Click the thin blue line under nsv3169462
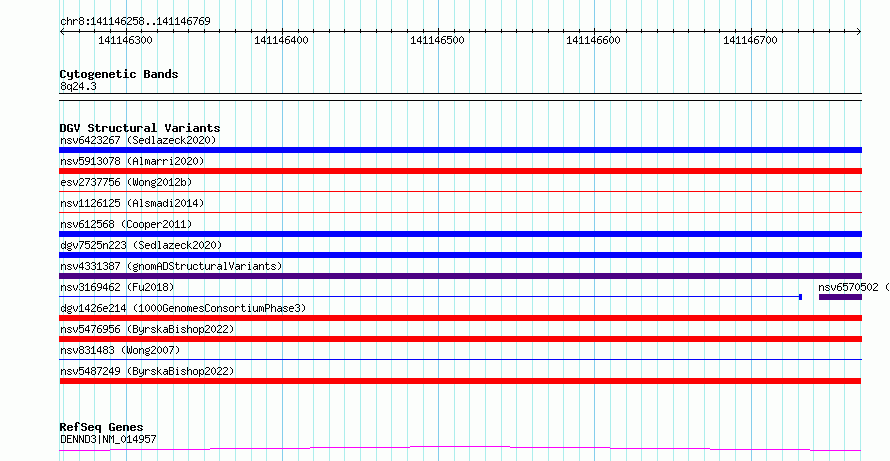Image resolution: width=890 pixels, height=461 pixels. point(429,297)
